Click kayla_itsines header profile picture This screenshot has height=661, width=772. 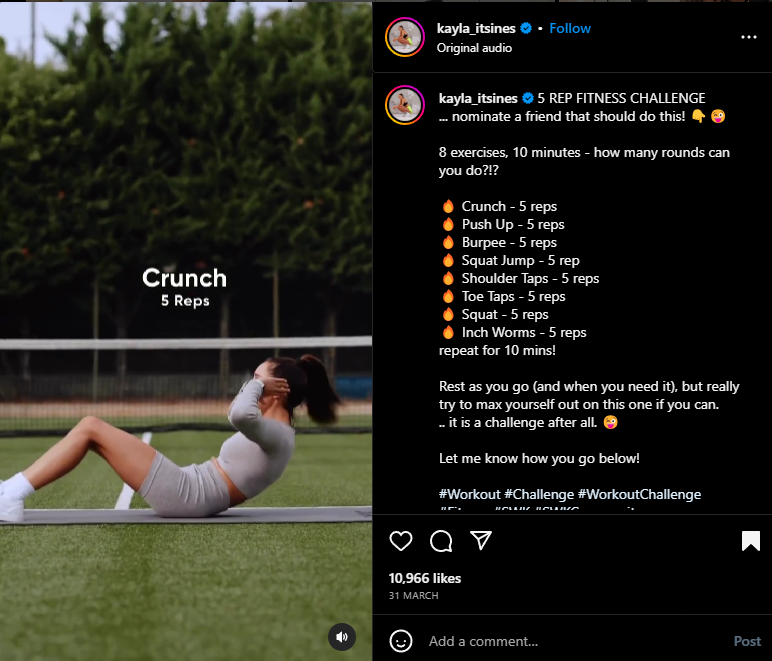coord(405,37)
